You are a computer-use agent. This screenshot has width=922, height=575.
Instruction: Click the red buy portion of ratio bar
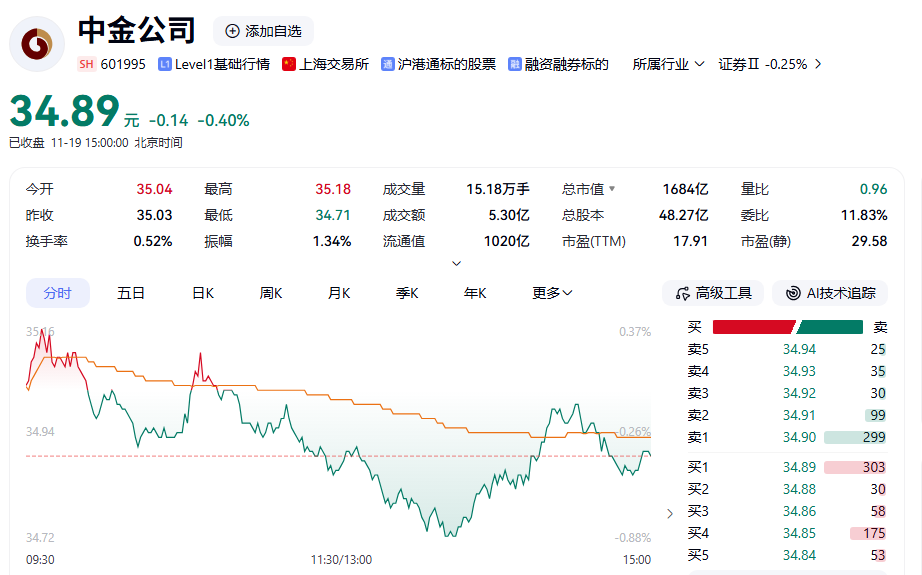[753, 327]
